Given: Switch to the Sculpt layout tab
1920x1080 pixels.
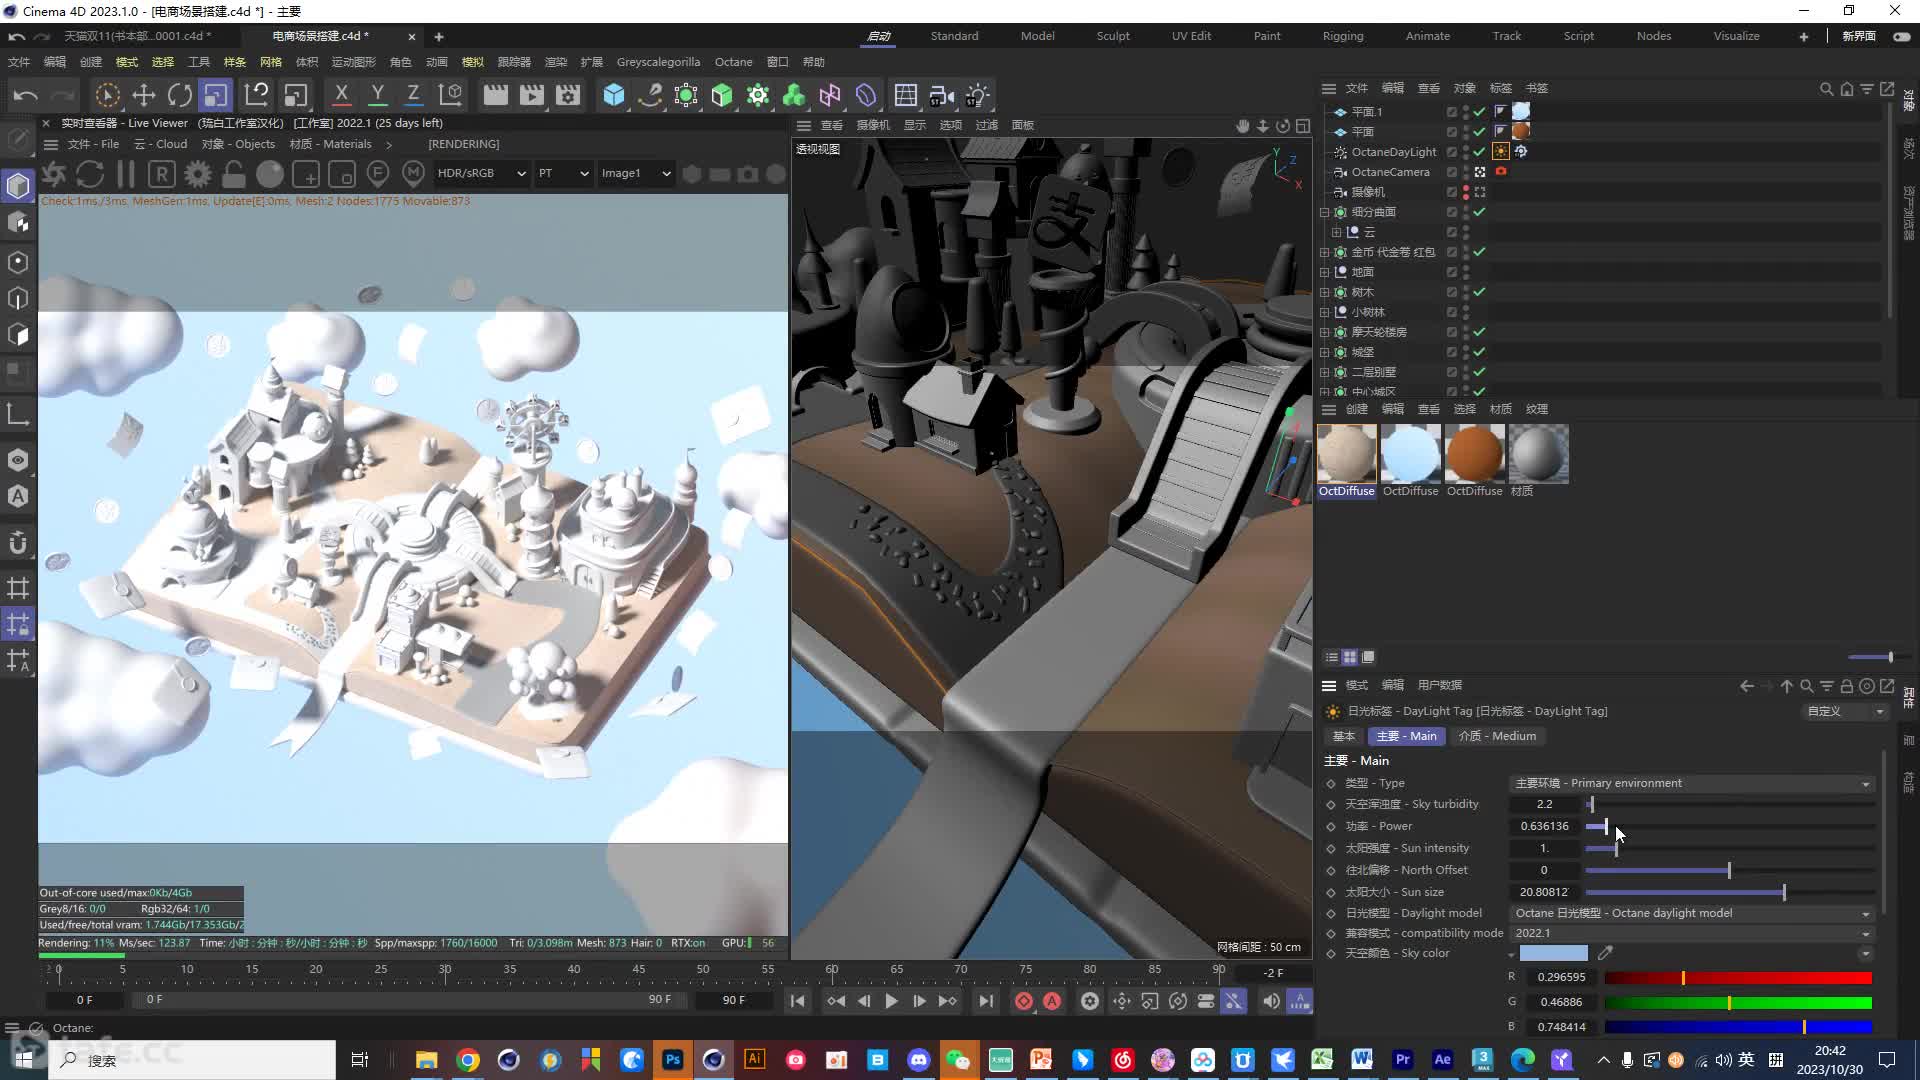Looking at the screenshot, I should click(1113, 36).
